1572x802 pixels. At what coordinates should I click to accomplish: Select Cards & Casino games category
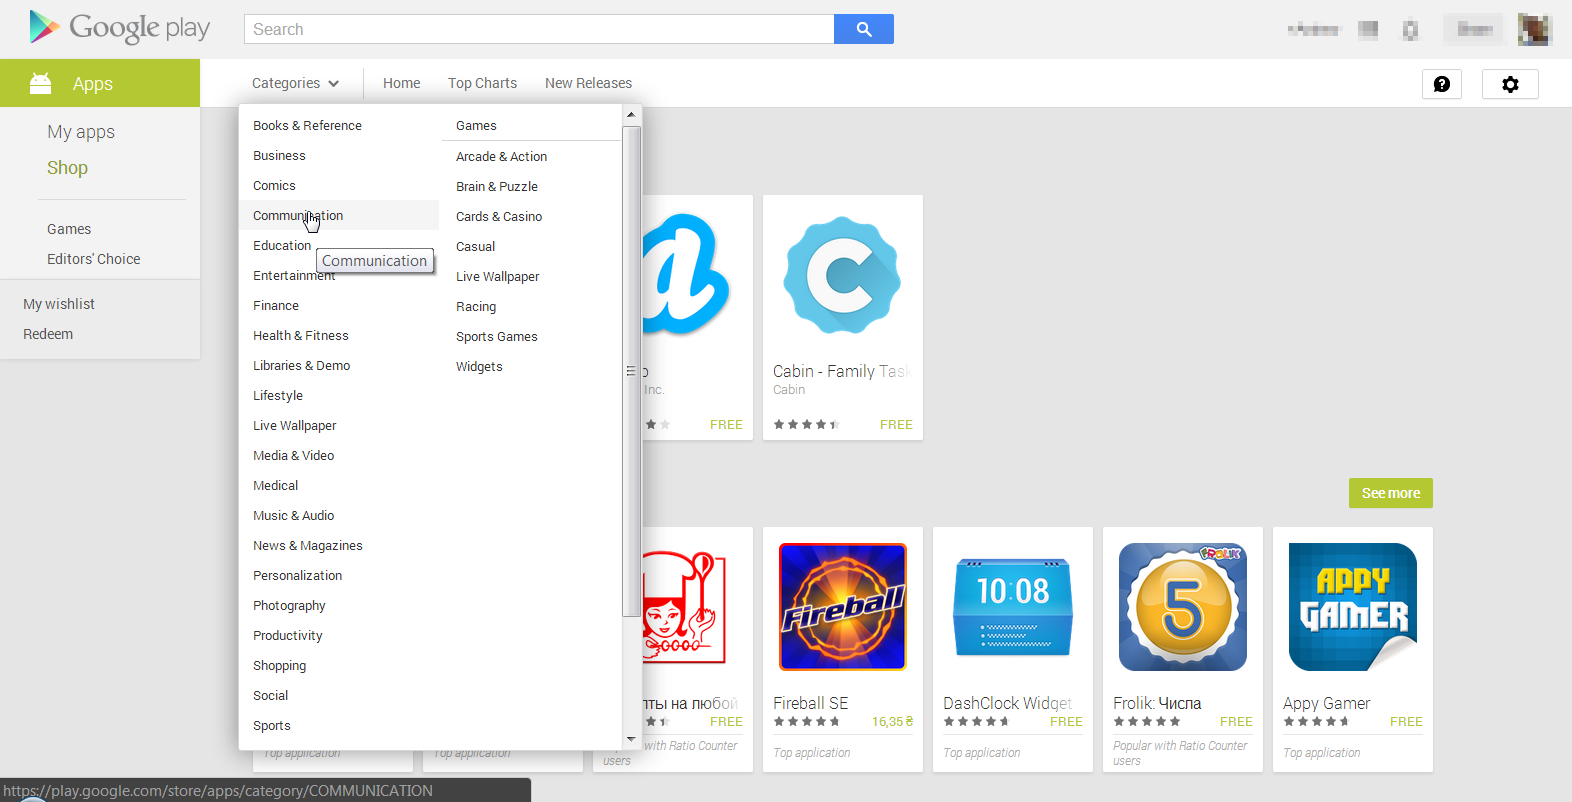tap(499, 216)
